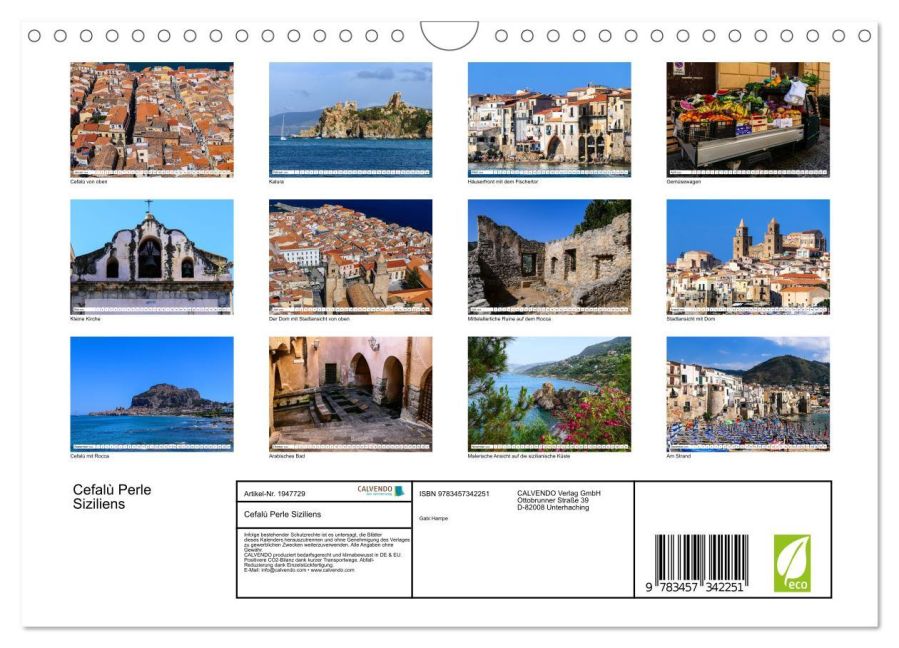
Task: Select the Gemüsewagen vegetable cart photo
Action: (748, 119)
